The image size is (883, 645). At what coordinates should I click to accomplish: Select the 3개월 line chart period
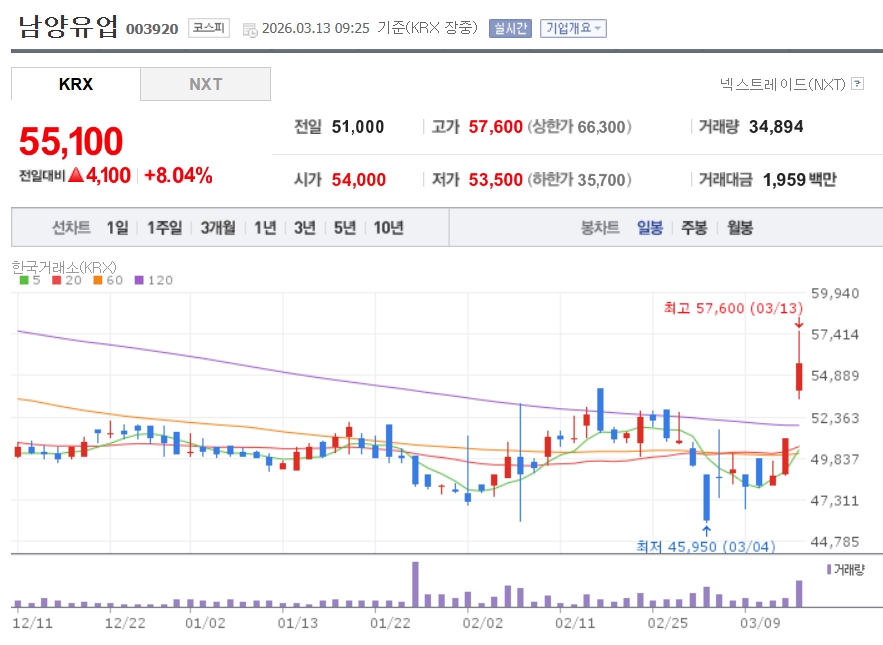pos(218,228)
